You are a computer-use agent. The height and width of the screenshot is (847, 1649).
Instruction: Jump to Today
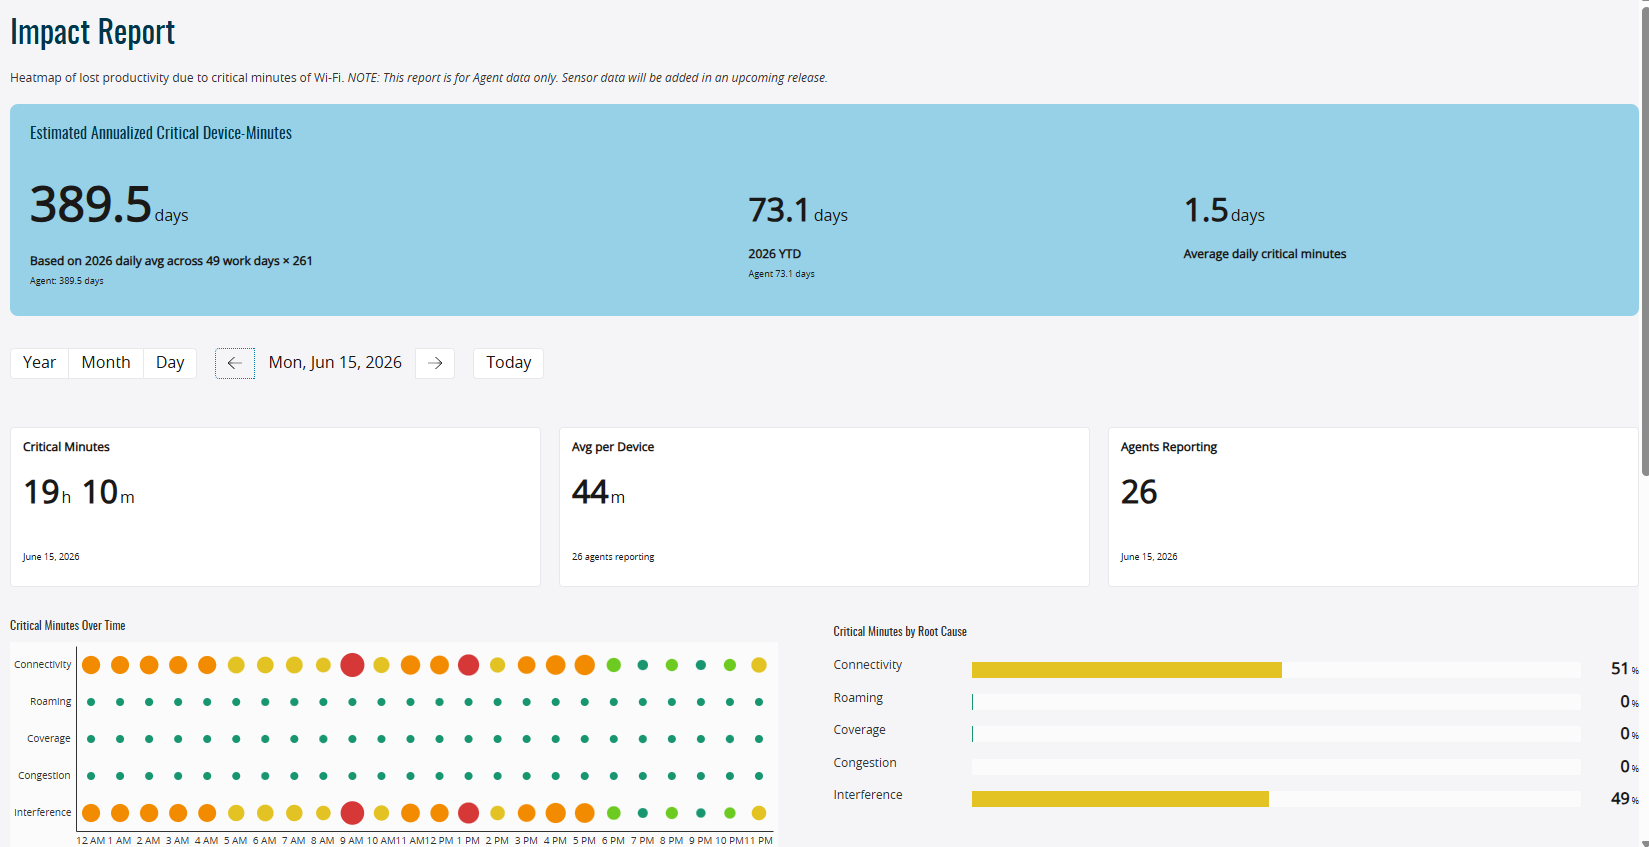tap(508, 363)
